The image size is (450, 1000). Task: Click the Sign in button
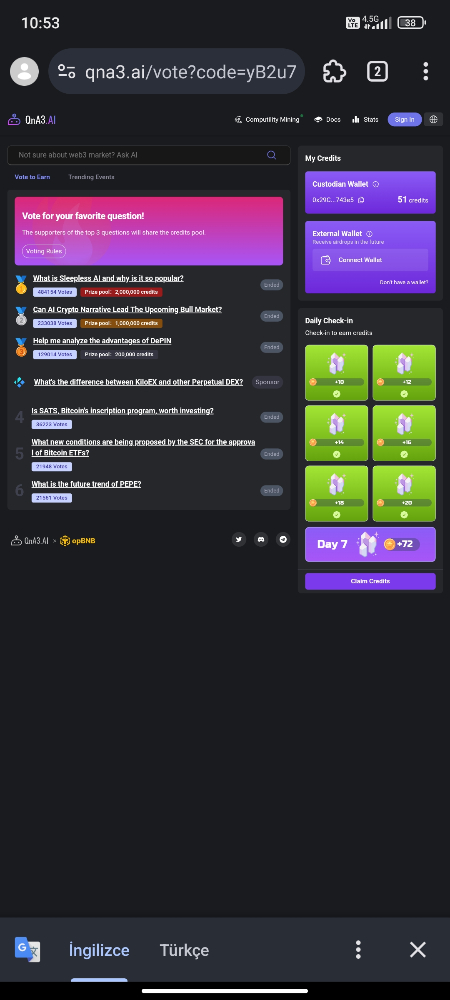pyautogui.click(x=404, y=119)
